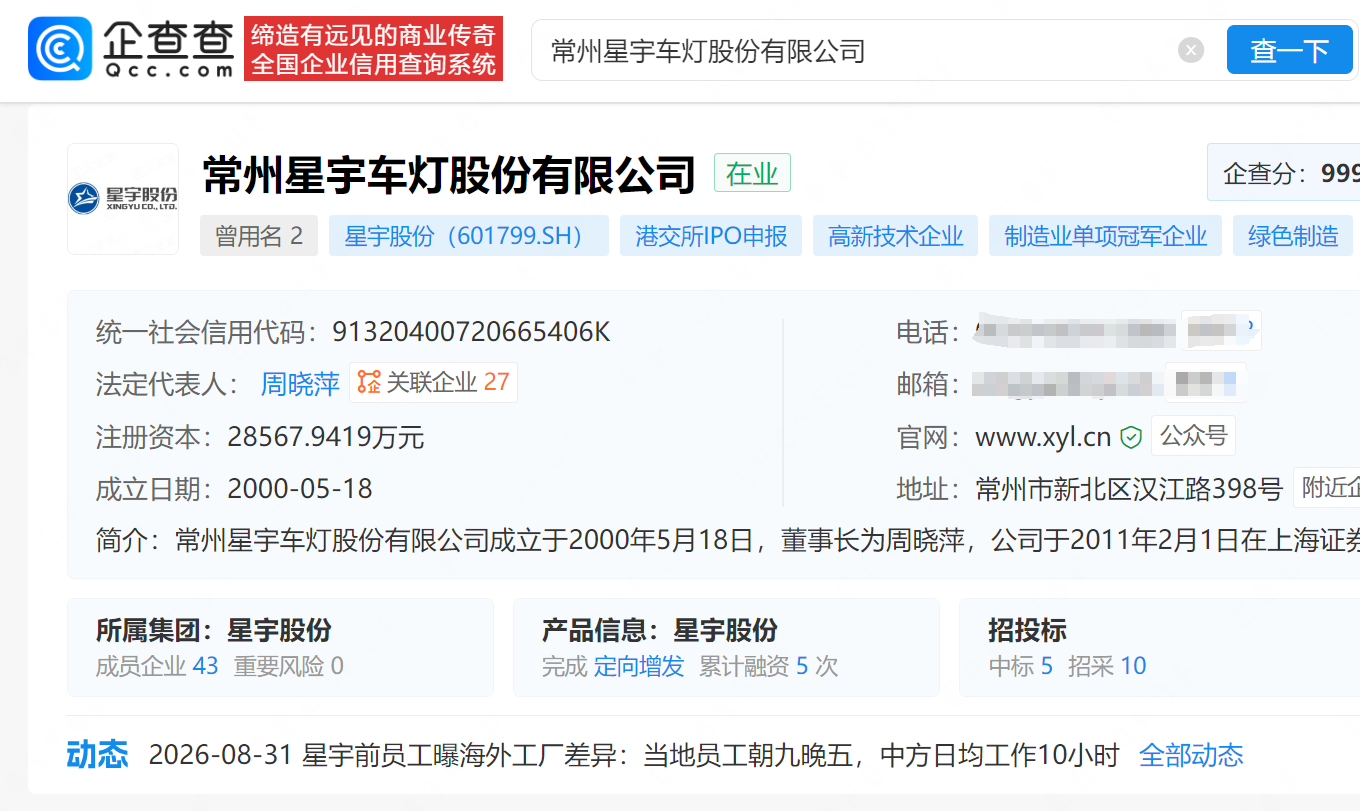The height and width of the screenshot is (811, 1360).
Task: Open legal representative 周晓萍 profile link
Action: 300,383
